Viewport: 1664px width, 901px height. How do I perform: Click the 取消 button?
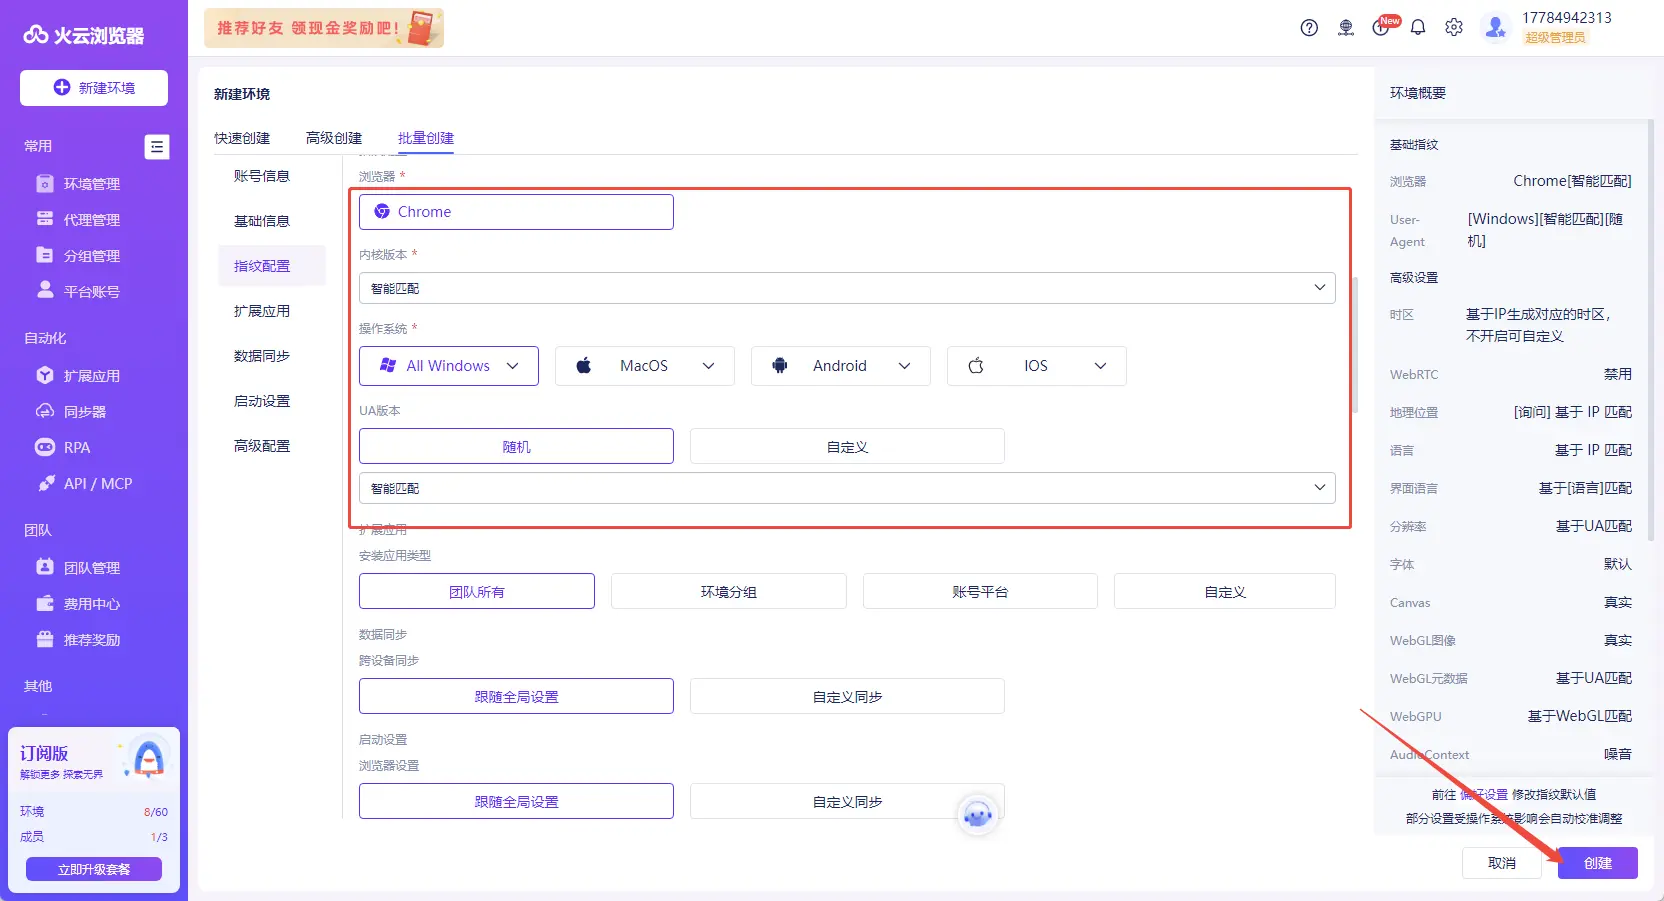click(1502, 863)
